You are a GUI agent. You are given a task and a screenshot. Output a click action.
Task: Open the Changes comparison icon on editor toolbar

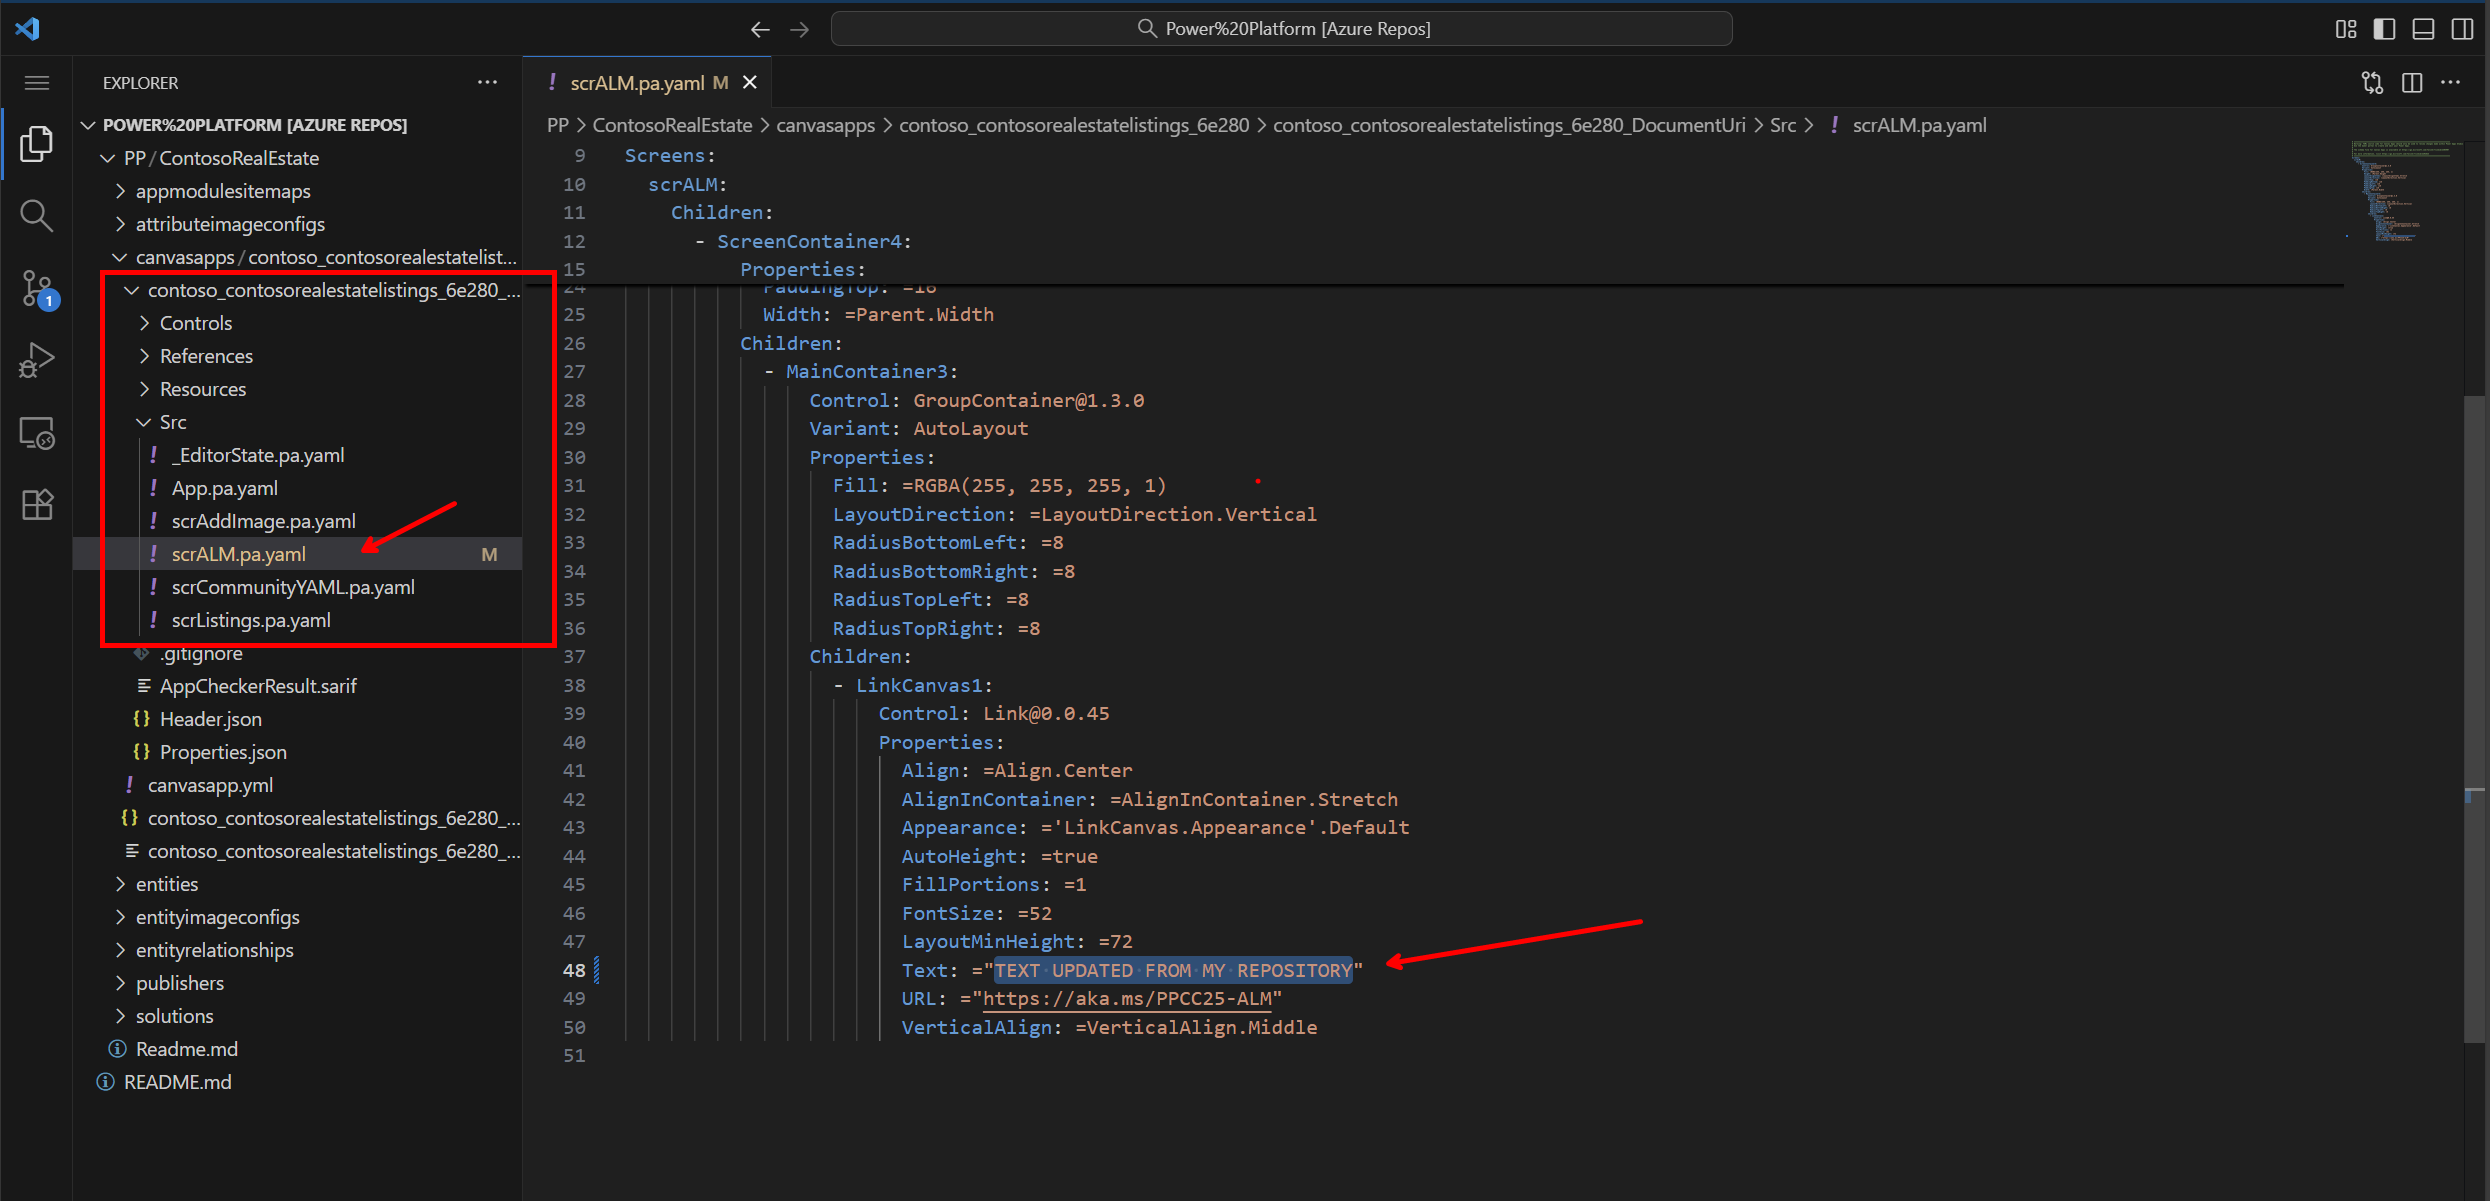coord(2372,82)
